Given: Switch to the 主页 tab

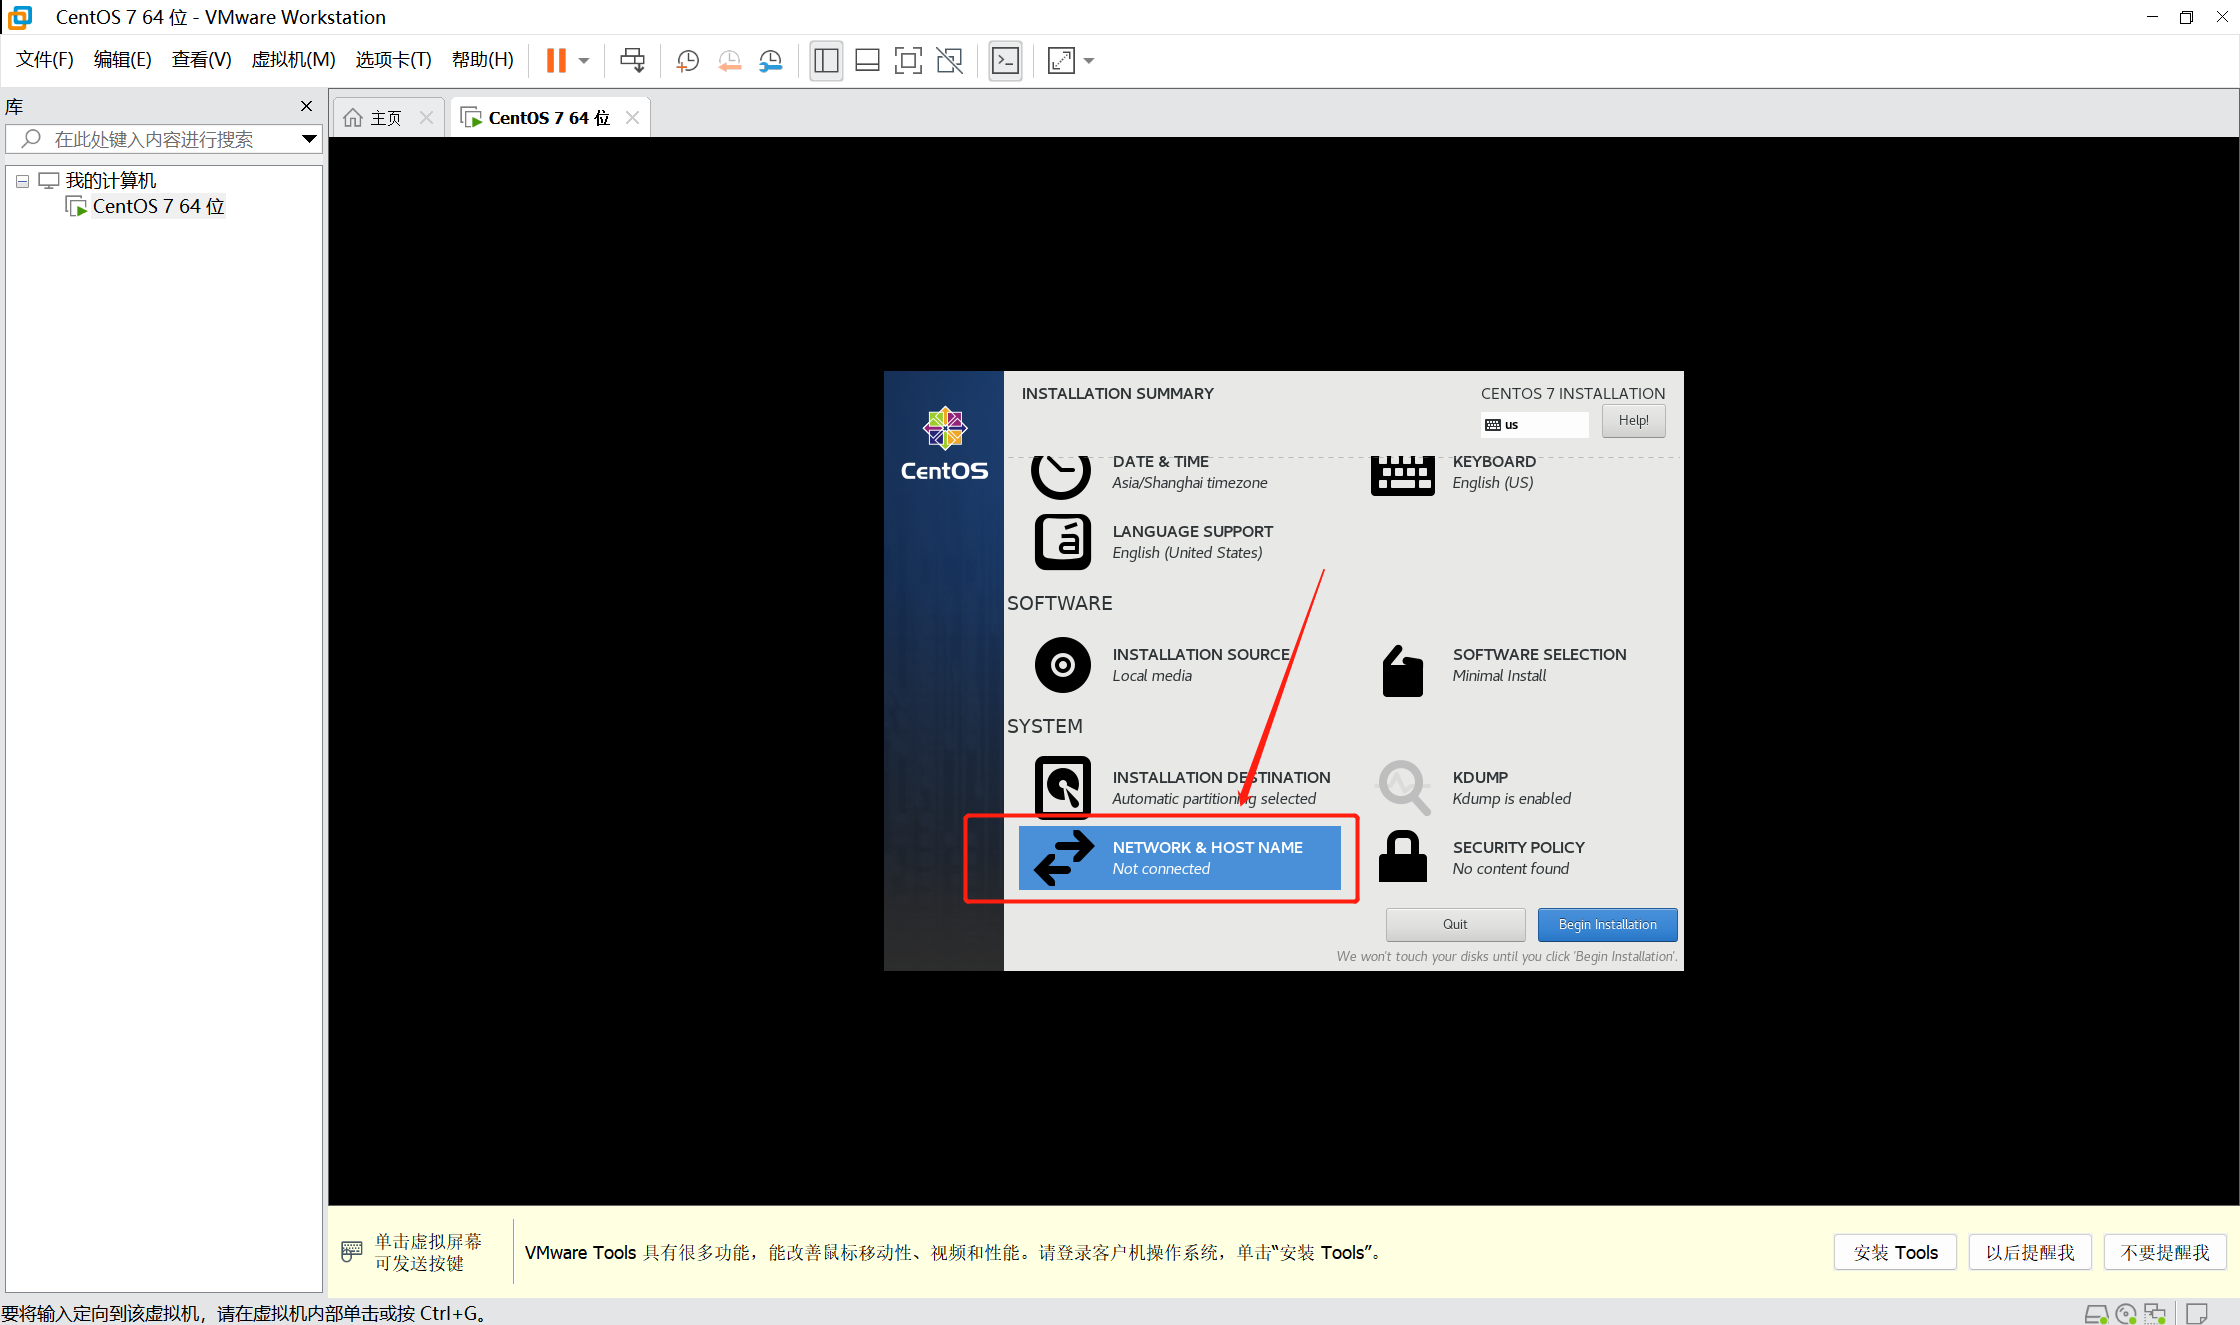Looking at the screenshot, I should click(384, 116).
